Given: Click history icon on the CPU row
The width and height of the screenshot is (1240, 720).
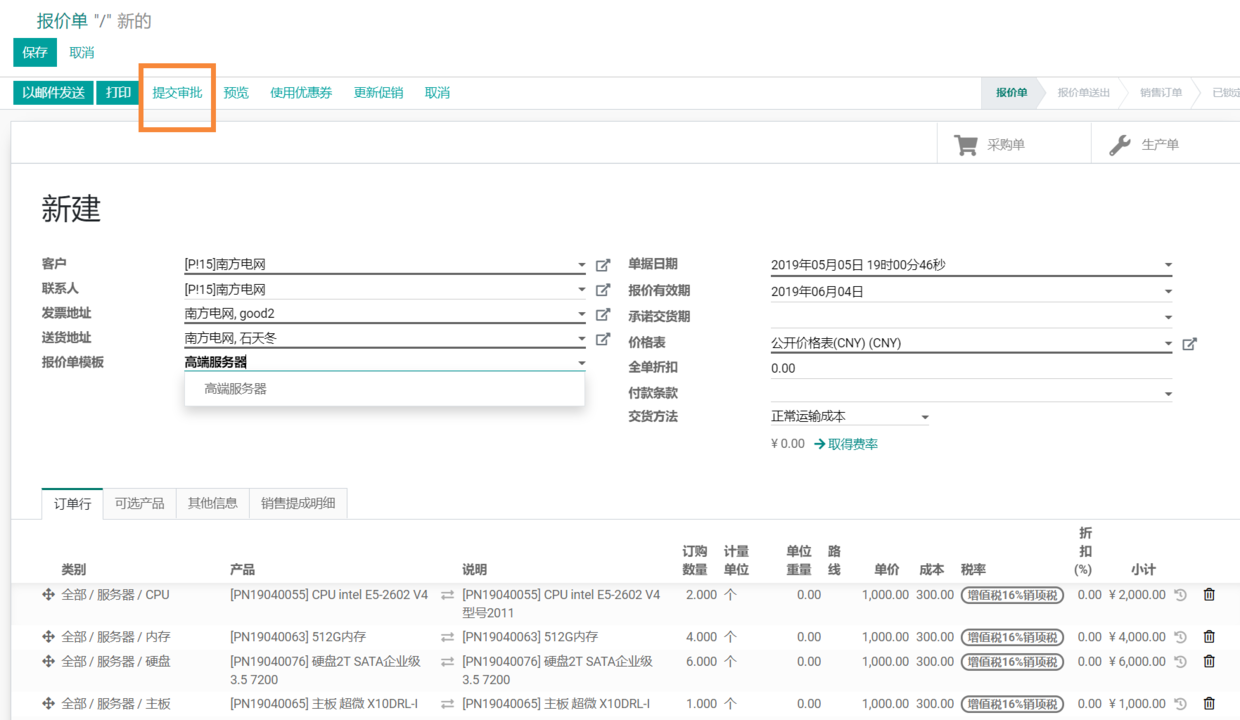Looking at the screenshot, I should [1181, 595].
